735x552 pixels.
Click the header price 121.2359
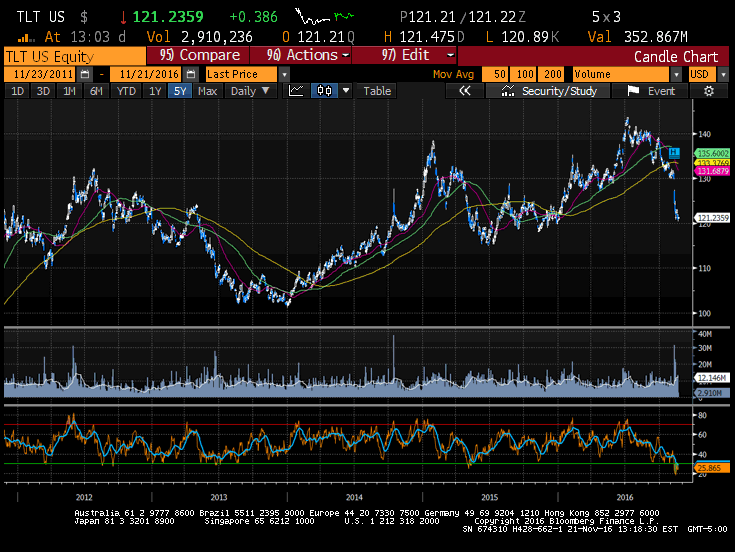168,17
